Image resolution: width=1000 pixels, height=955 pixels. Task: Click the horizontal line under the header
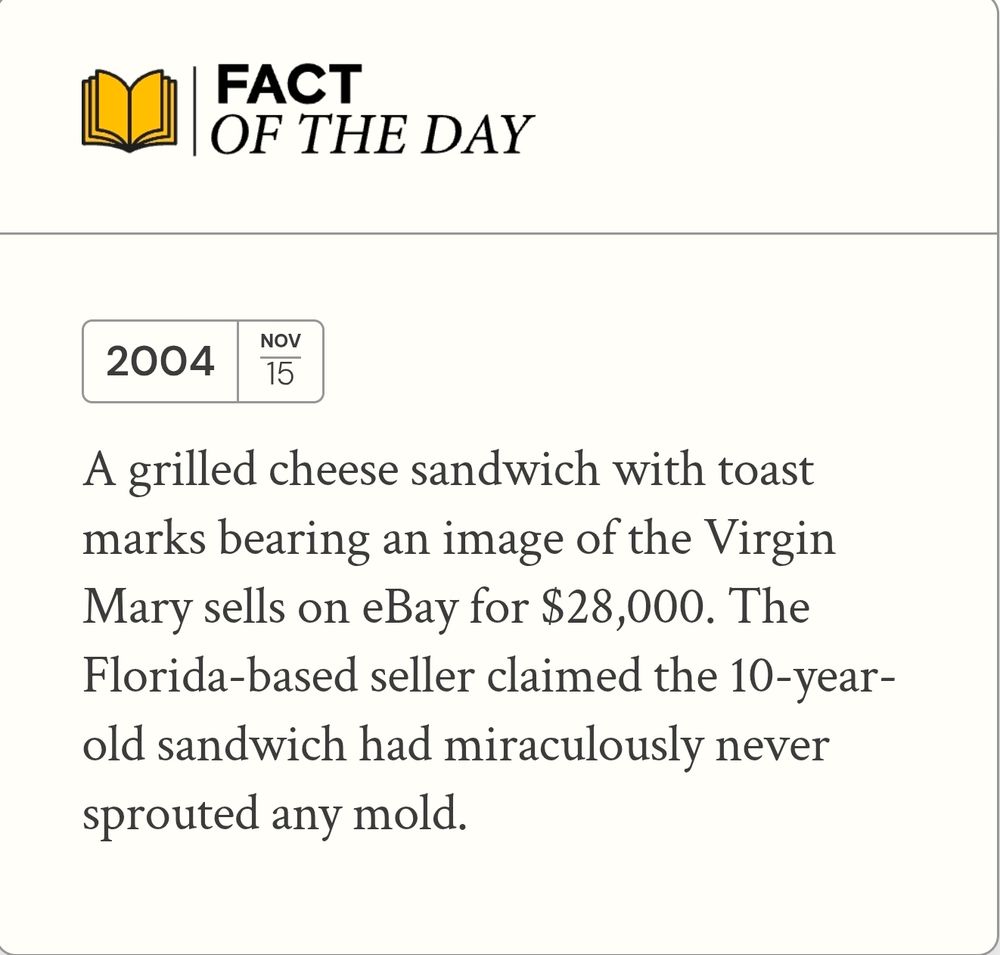(498, 233)
